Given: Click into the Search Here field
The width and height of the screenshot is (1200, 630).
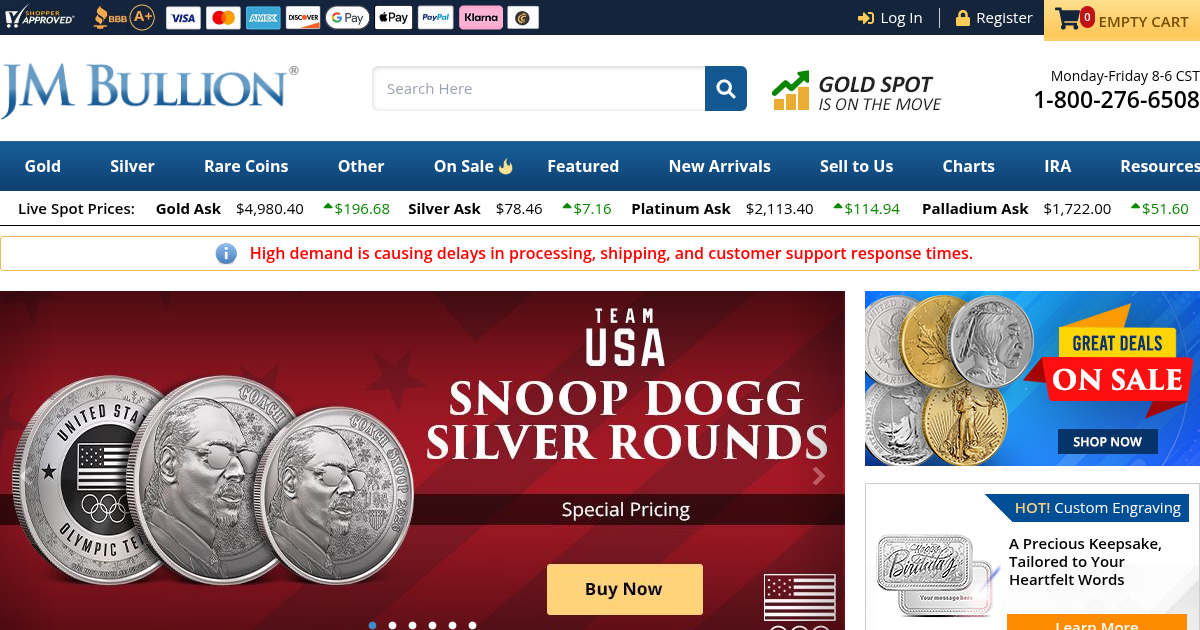Looking at the screenshot, I should coord(539,89).
